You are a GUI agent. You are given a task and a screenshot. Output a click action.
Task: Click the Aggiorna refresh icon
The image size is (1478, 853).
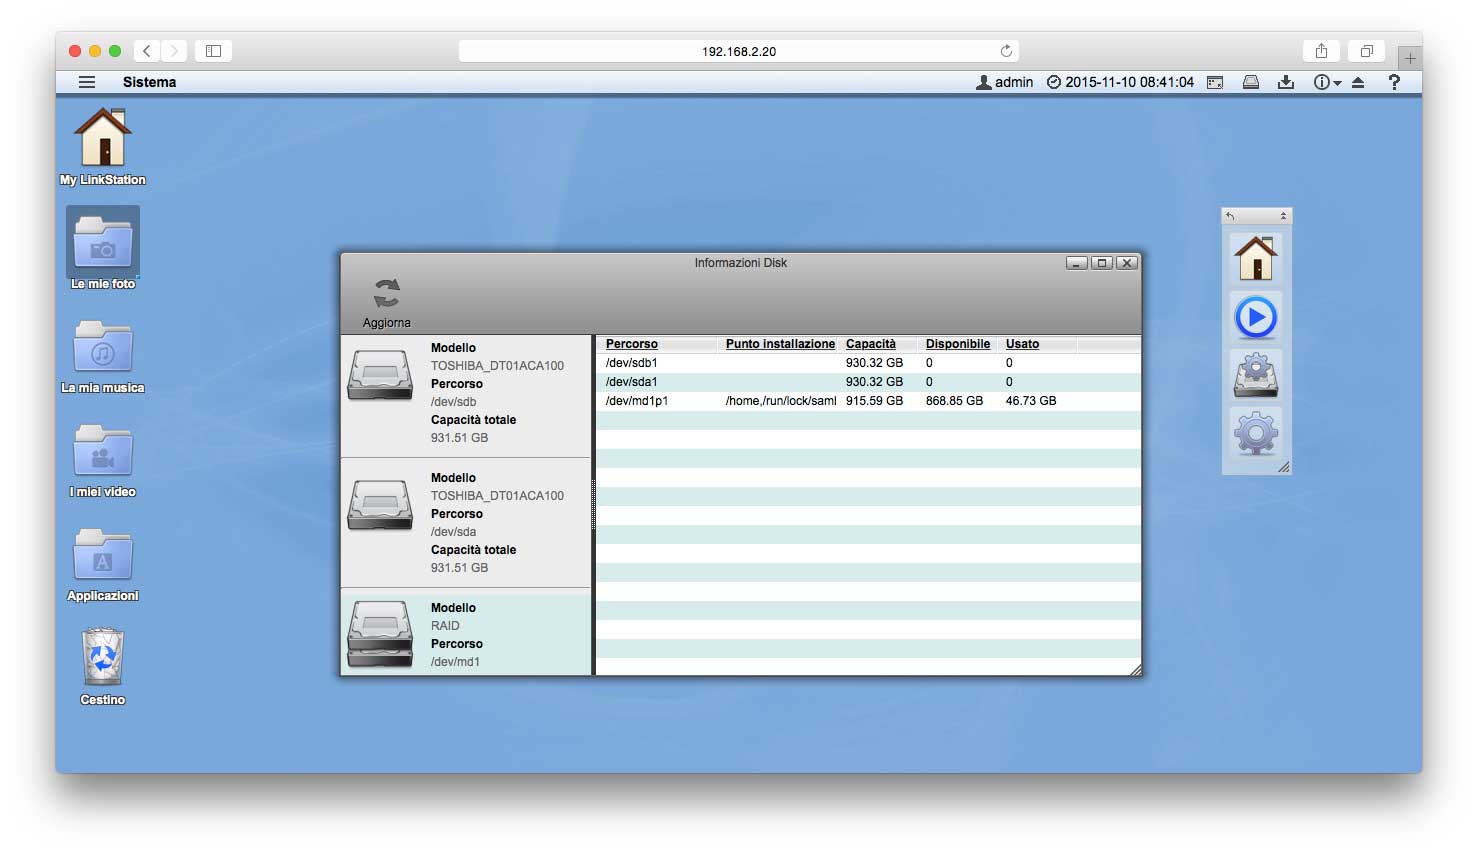point(387,293)
